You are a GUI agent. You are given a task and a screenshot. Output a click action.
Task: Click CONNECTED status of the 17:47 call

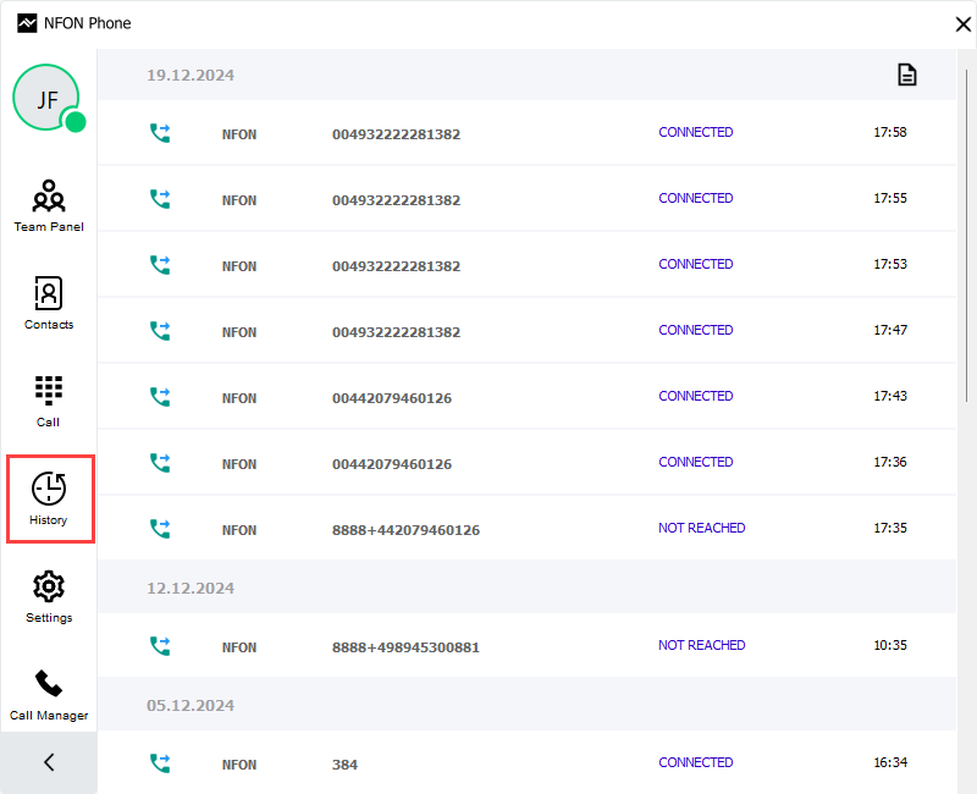[695, 330]
